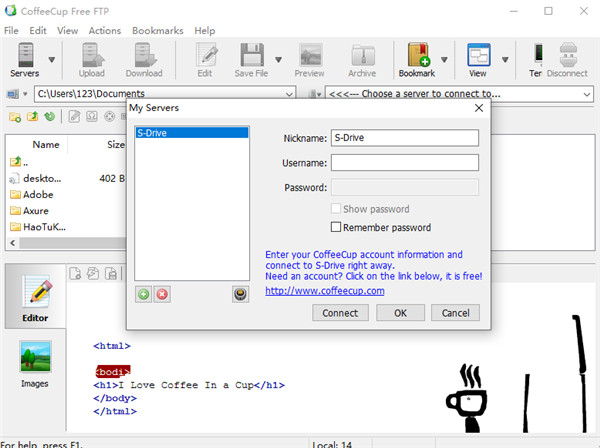This screenshot has width=600, height=448.
Task: Open the http://www.coffeecup.com link
Action: tap(324, 291)
